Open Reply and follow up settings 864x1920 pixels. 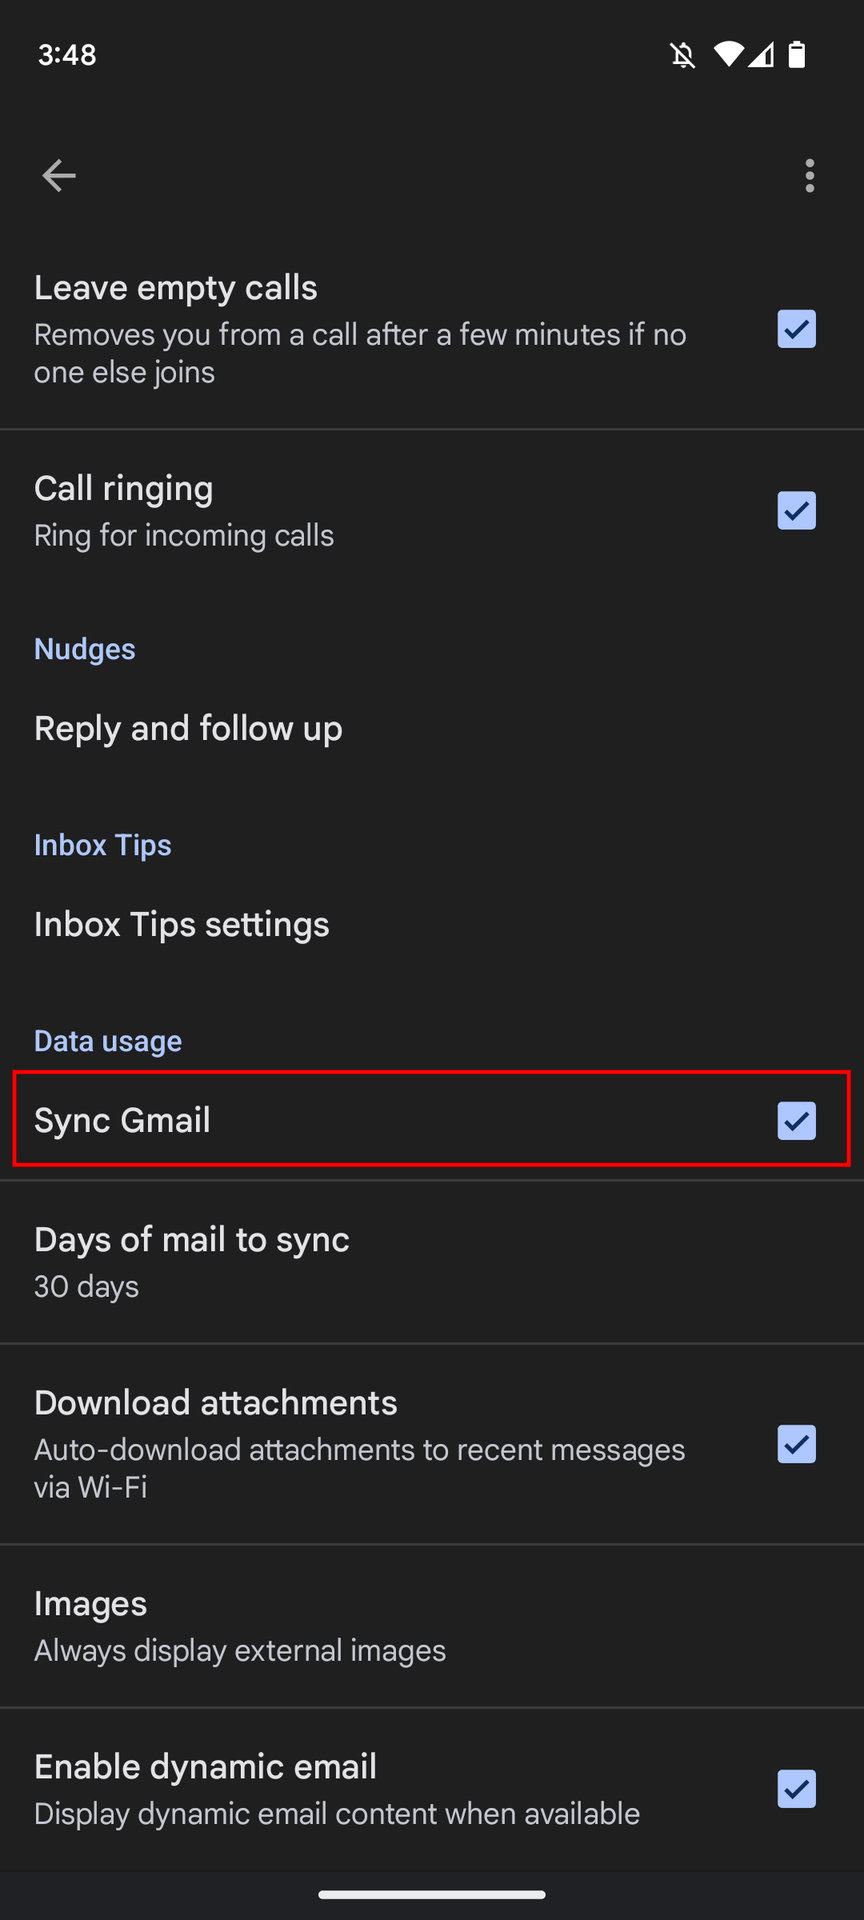click(188, 729)
